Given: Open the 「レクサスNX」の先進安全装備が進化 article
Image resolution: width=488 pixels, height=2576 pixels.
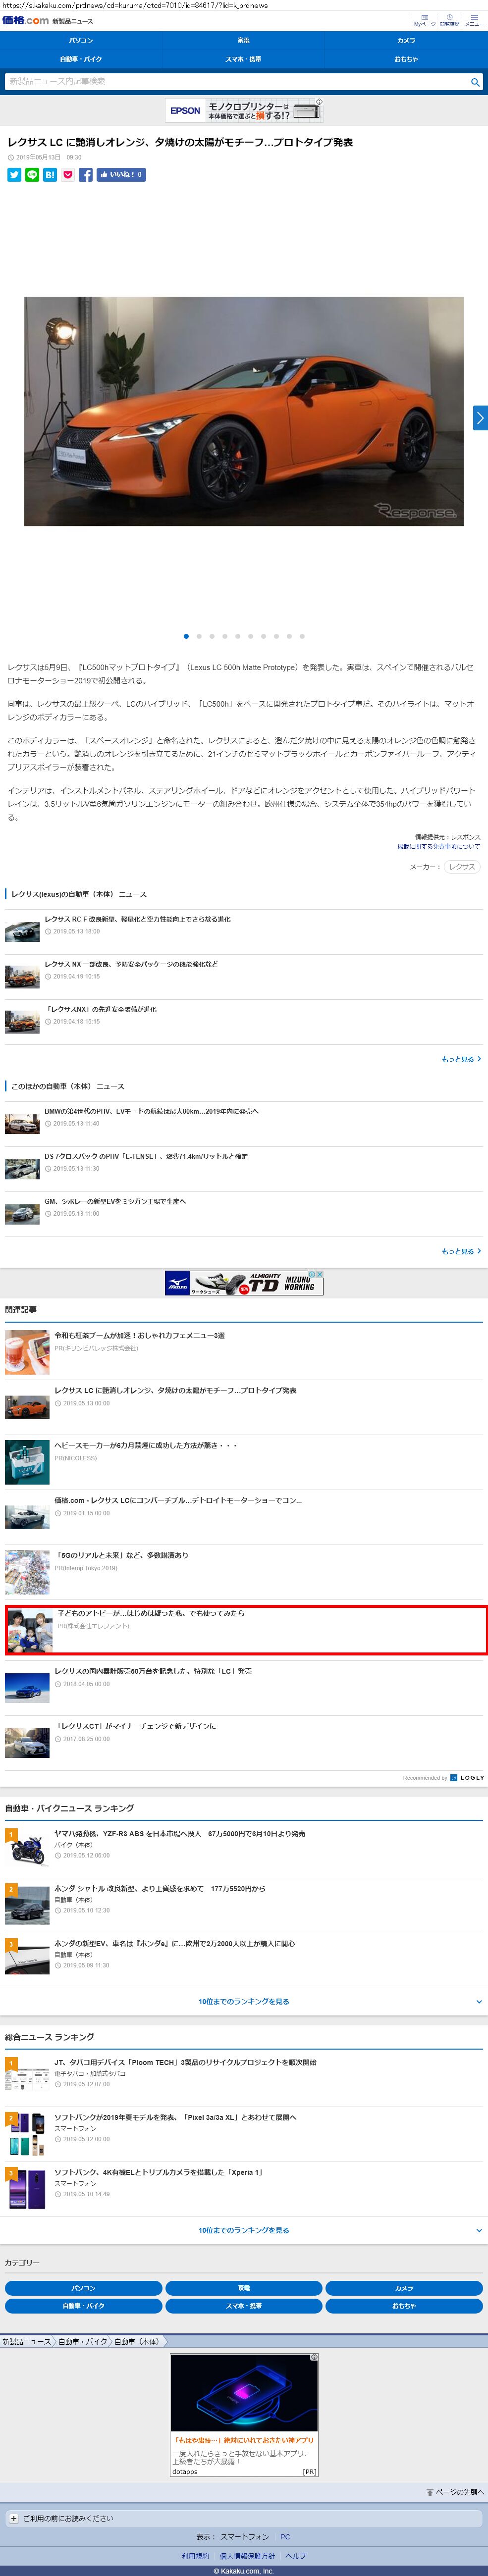Looking at the screenshot, I should pos(100,1010).
